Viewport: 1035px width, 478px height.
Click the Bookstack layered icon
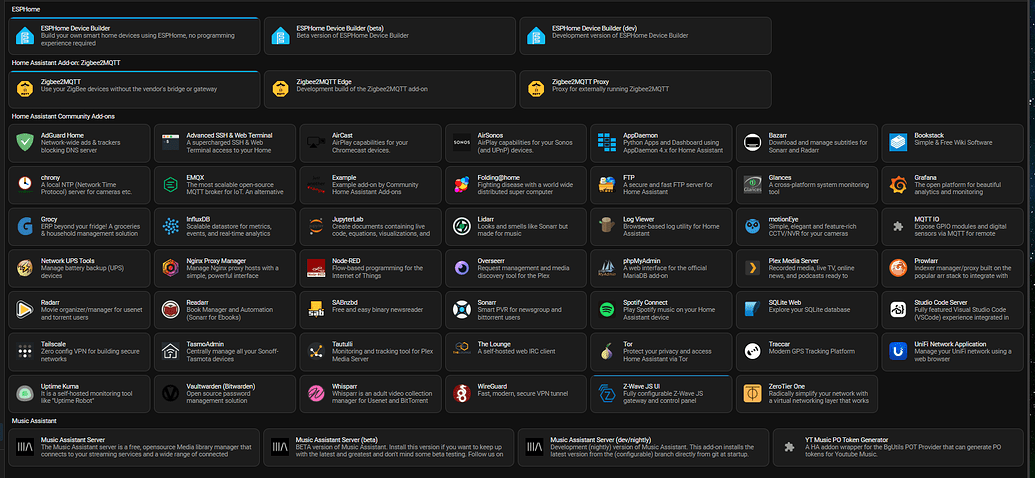click(x=898, y=142)
